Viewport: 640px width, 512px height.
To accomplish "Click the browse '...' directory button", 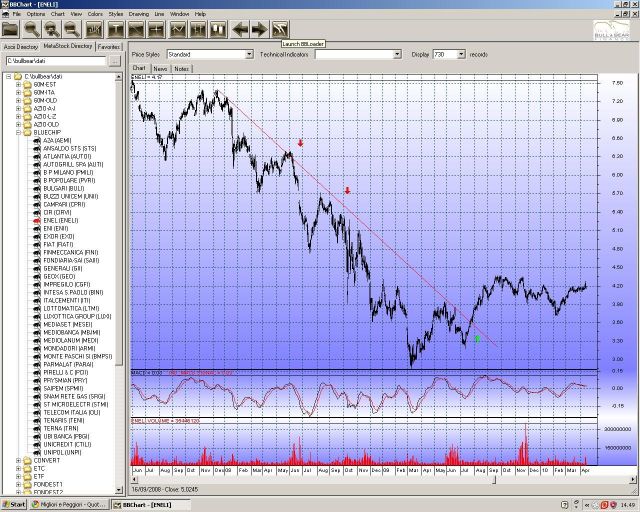I will pos(116,61).
